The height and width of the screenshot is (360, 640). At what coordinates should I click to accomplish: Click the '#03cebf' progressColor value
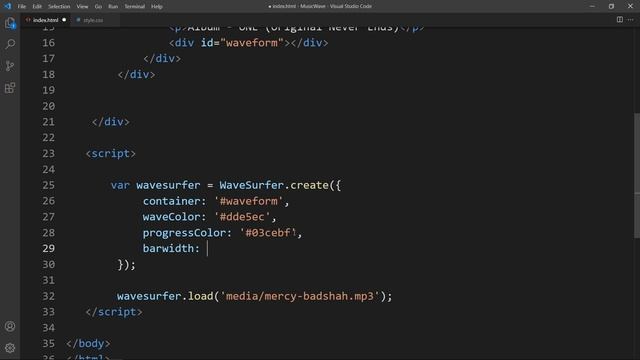pyautogui.click(x=268, y=233)
